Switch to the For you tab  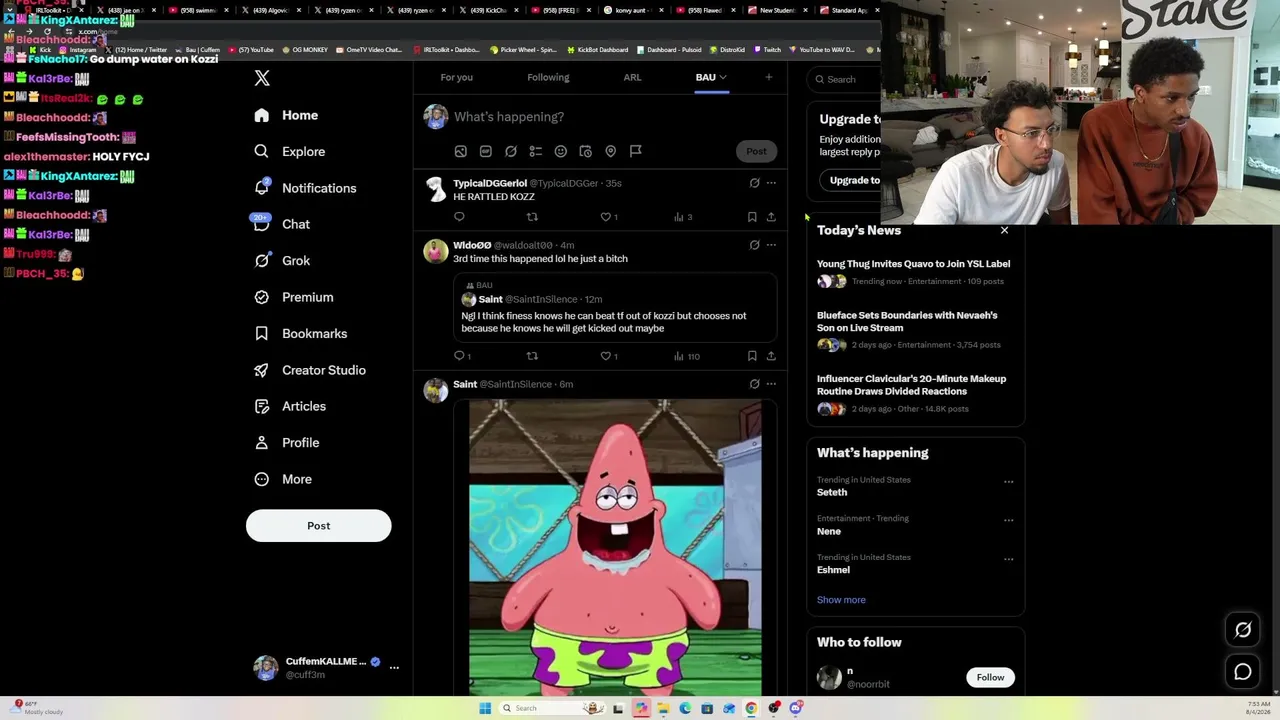click(x=456, y=77)
